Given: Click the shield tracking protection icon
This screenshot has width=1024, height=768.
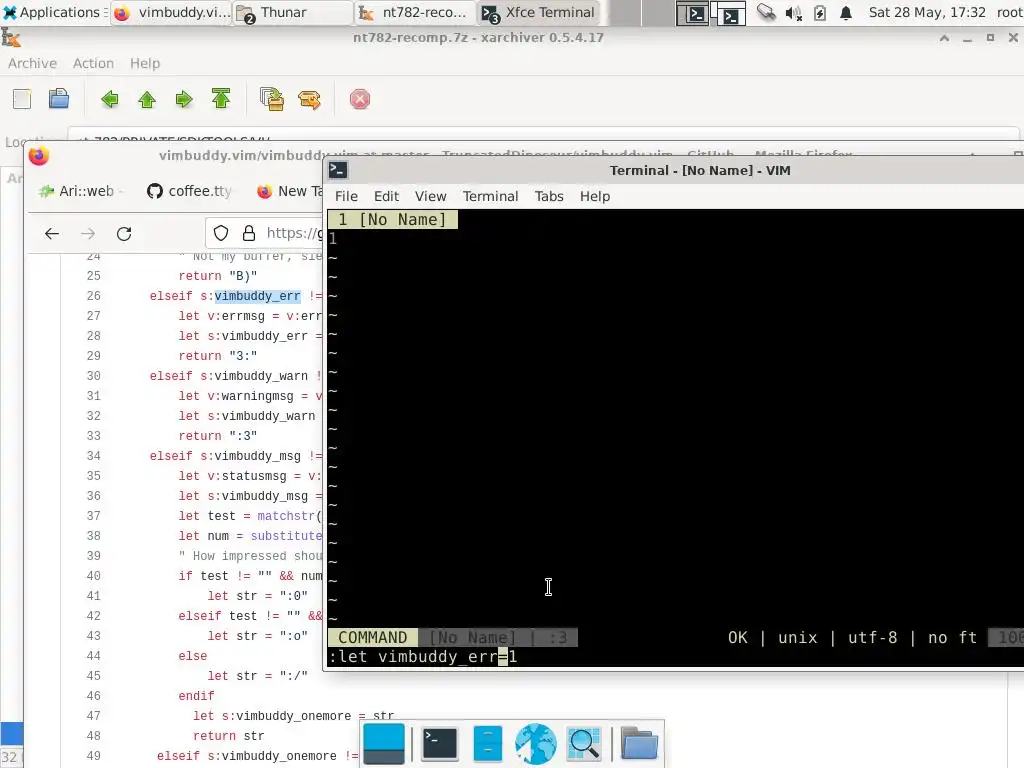Looking at the screenshot, I should 221,233.
